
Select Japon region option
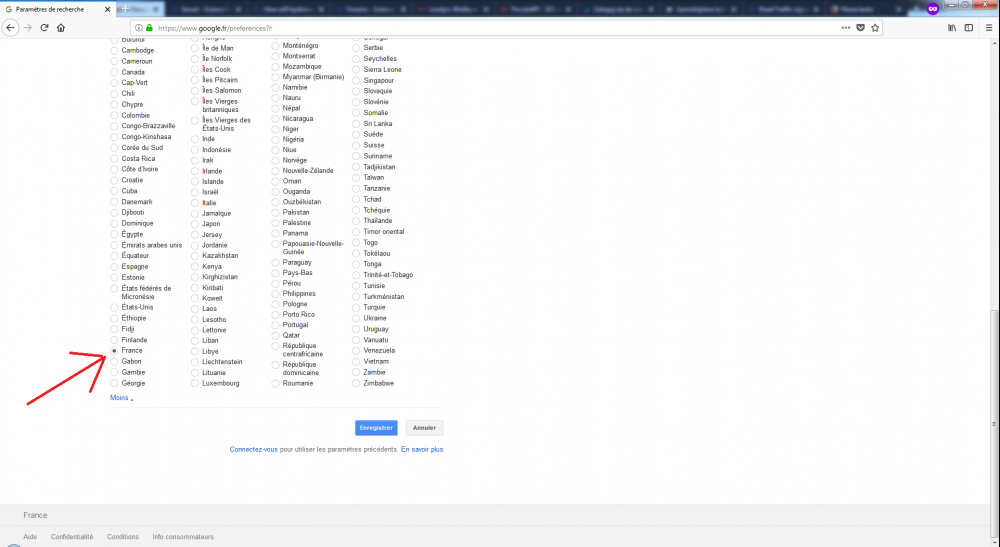point(195,224)
